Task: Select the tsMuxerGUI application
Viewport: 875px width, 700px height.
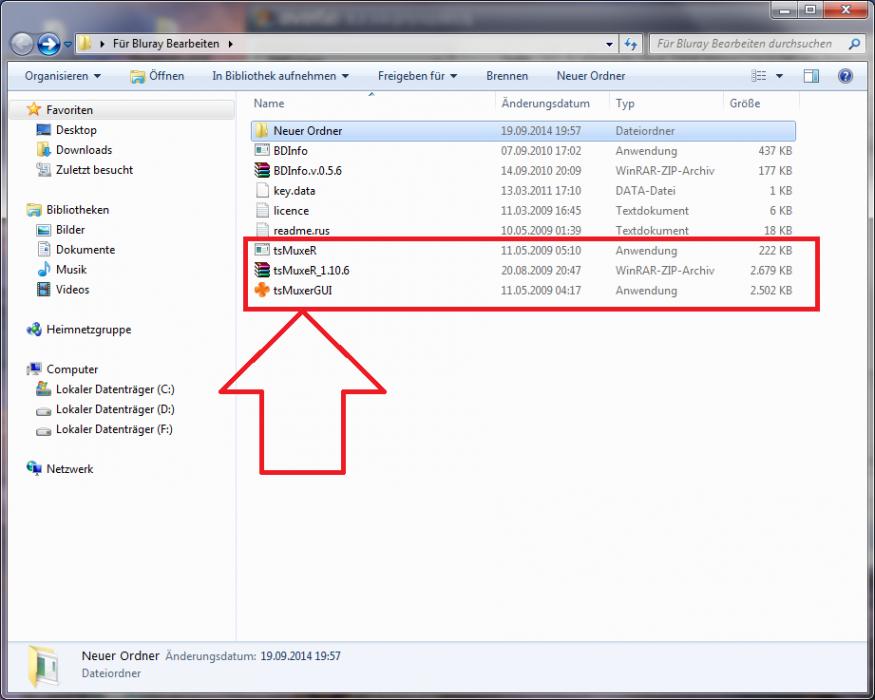Action: [523, 291]
